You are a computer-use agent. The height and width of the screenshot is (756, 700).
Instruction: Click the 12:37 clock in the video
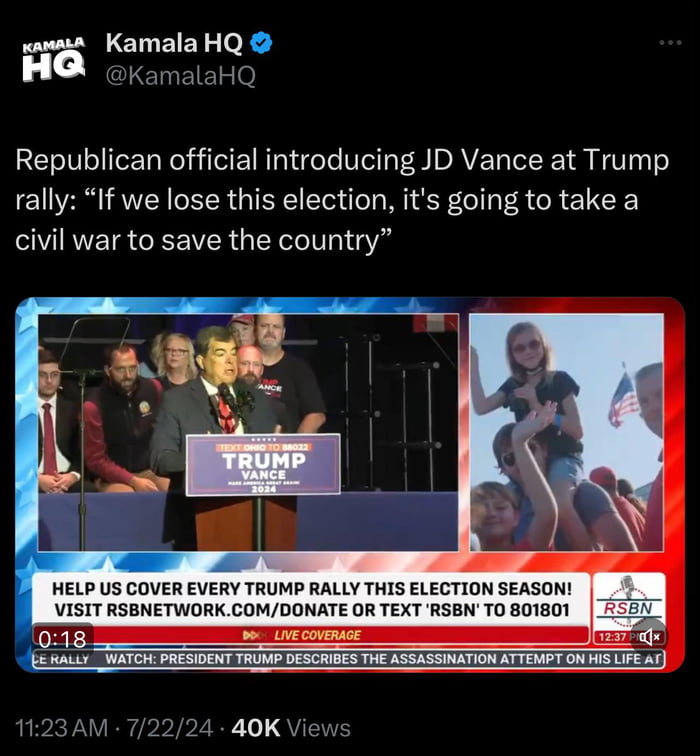click(612, 637)
